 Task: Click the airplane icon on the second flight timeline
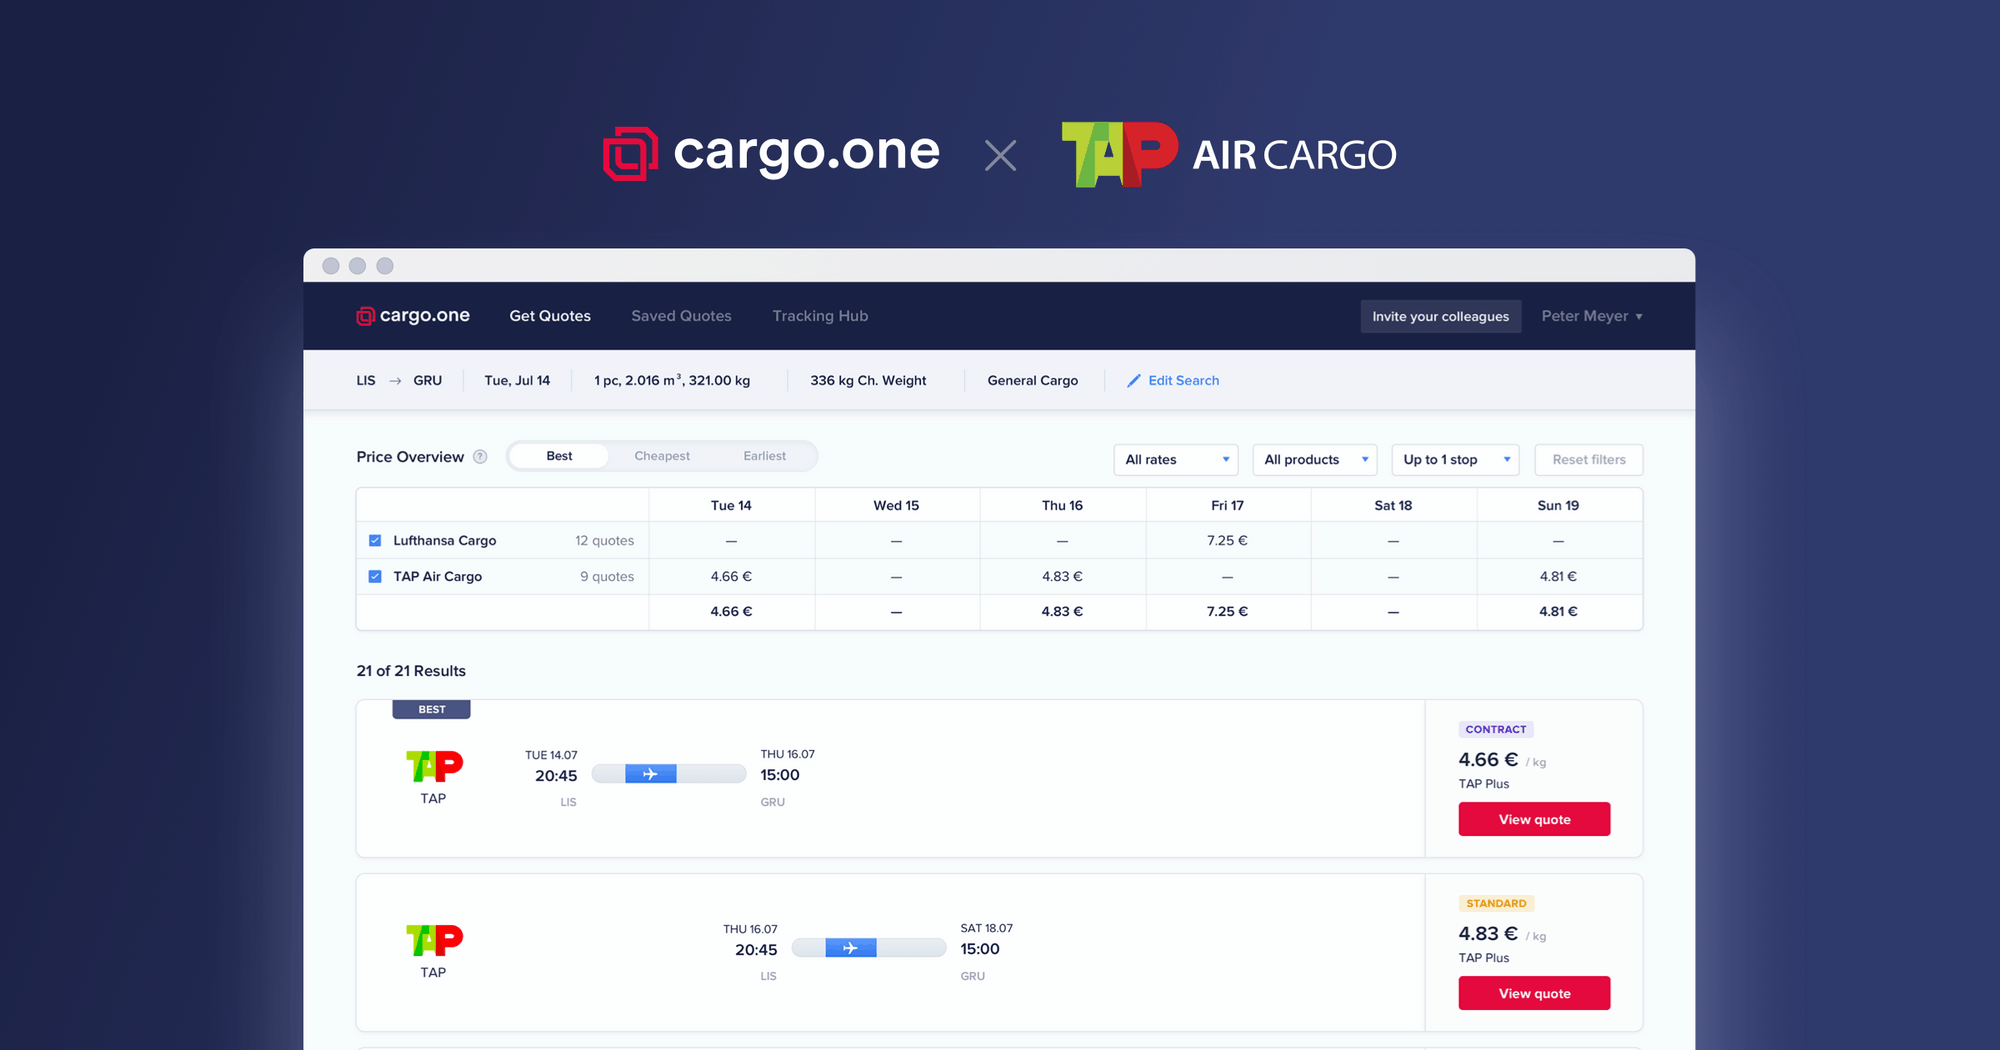853,947
